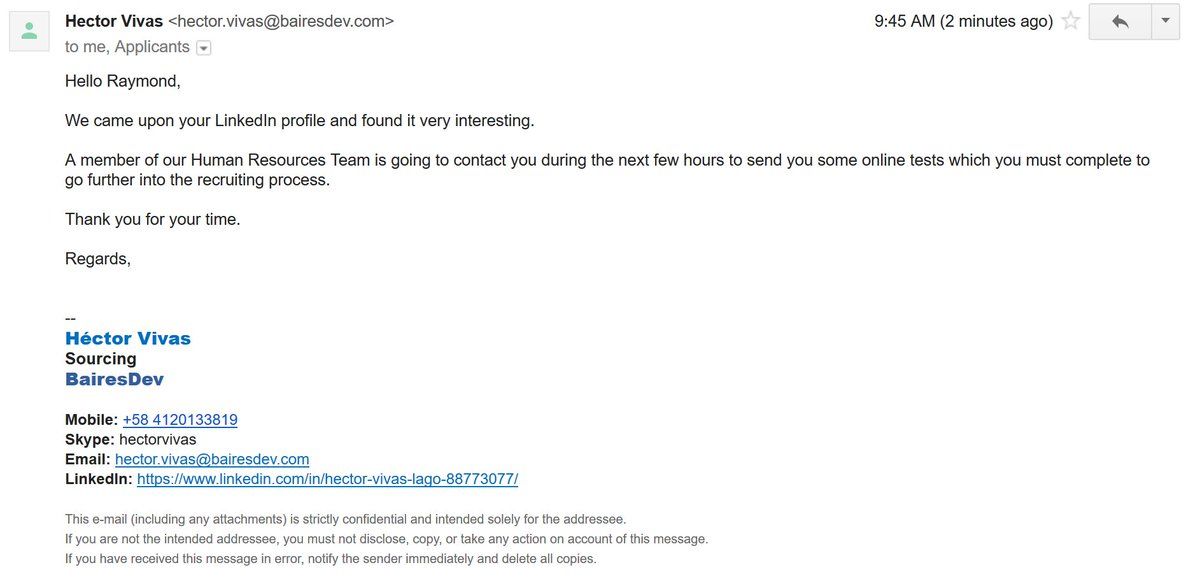Click the LinkedIn profile sentence in body
1200x579 pixels.
tap(300, 121)
